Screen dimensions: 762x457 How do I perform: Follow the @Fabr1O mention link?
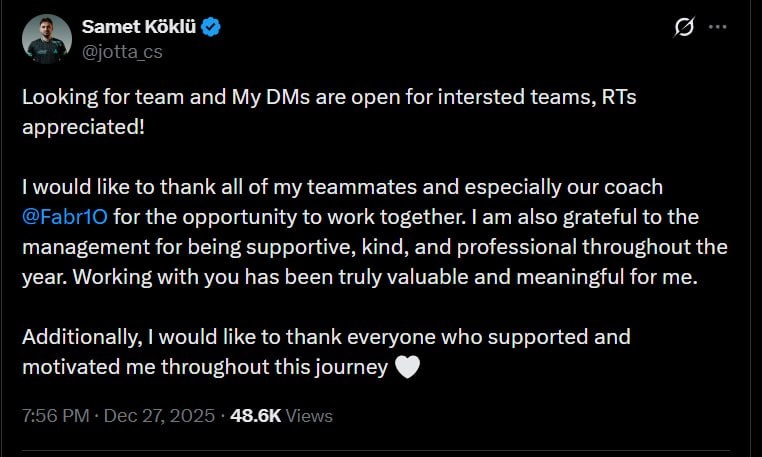pos(65,217)
